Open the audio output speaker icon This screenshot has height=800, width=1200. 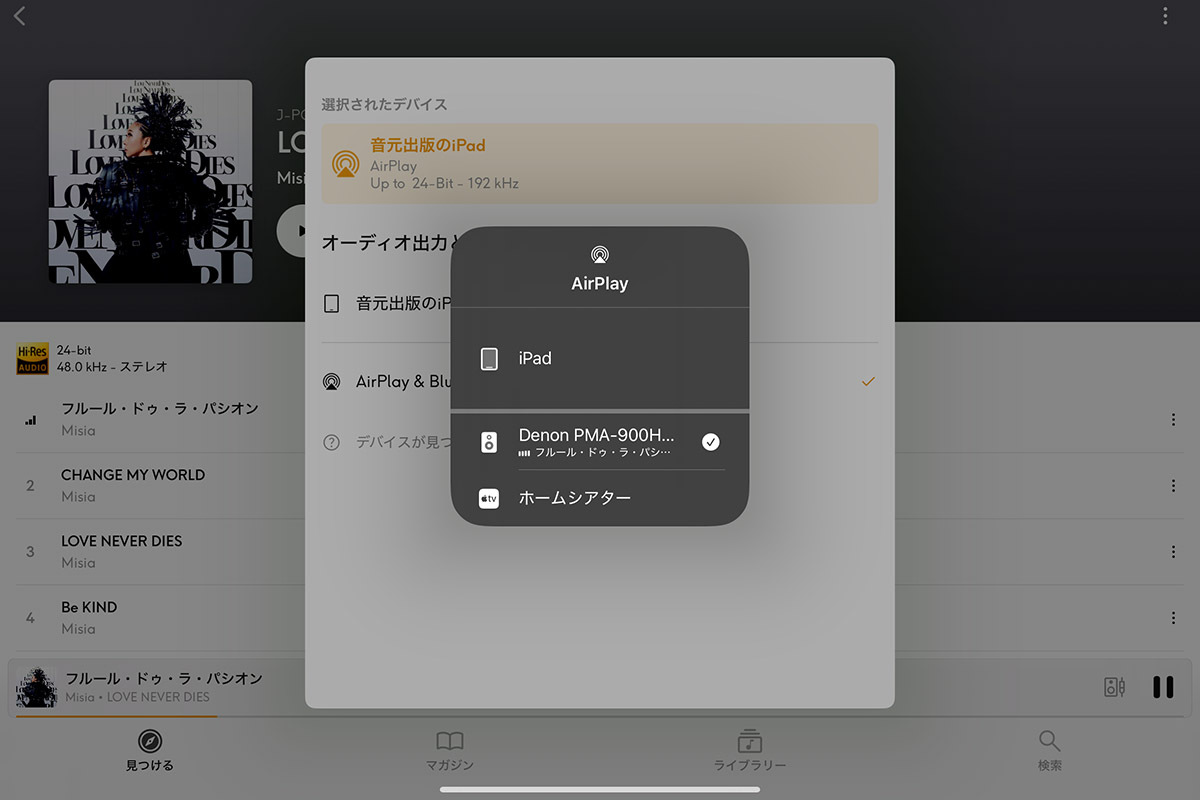[x=1115, y=687]
